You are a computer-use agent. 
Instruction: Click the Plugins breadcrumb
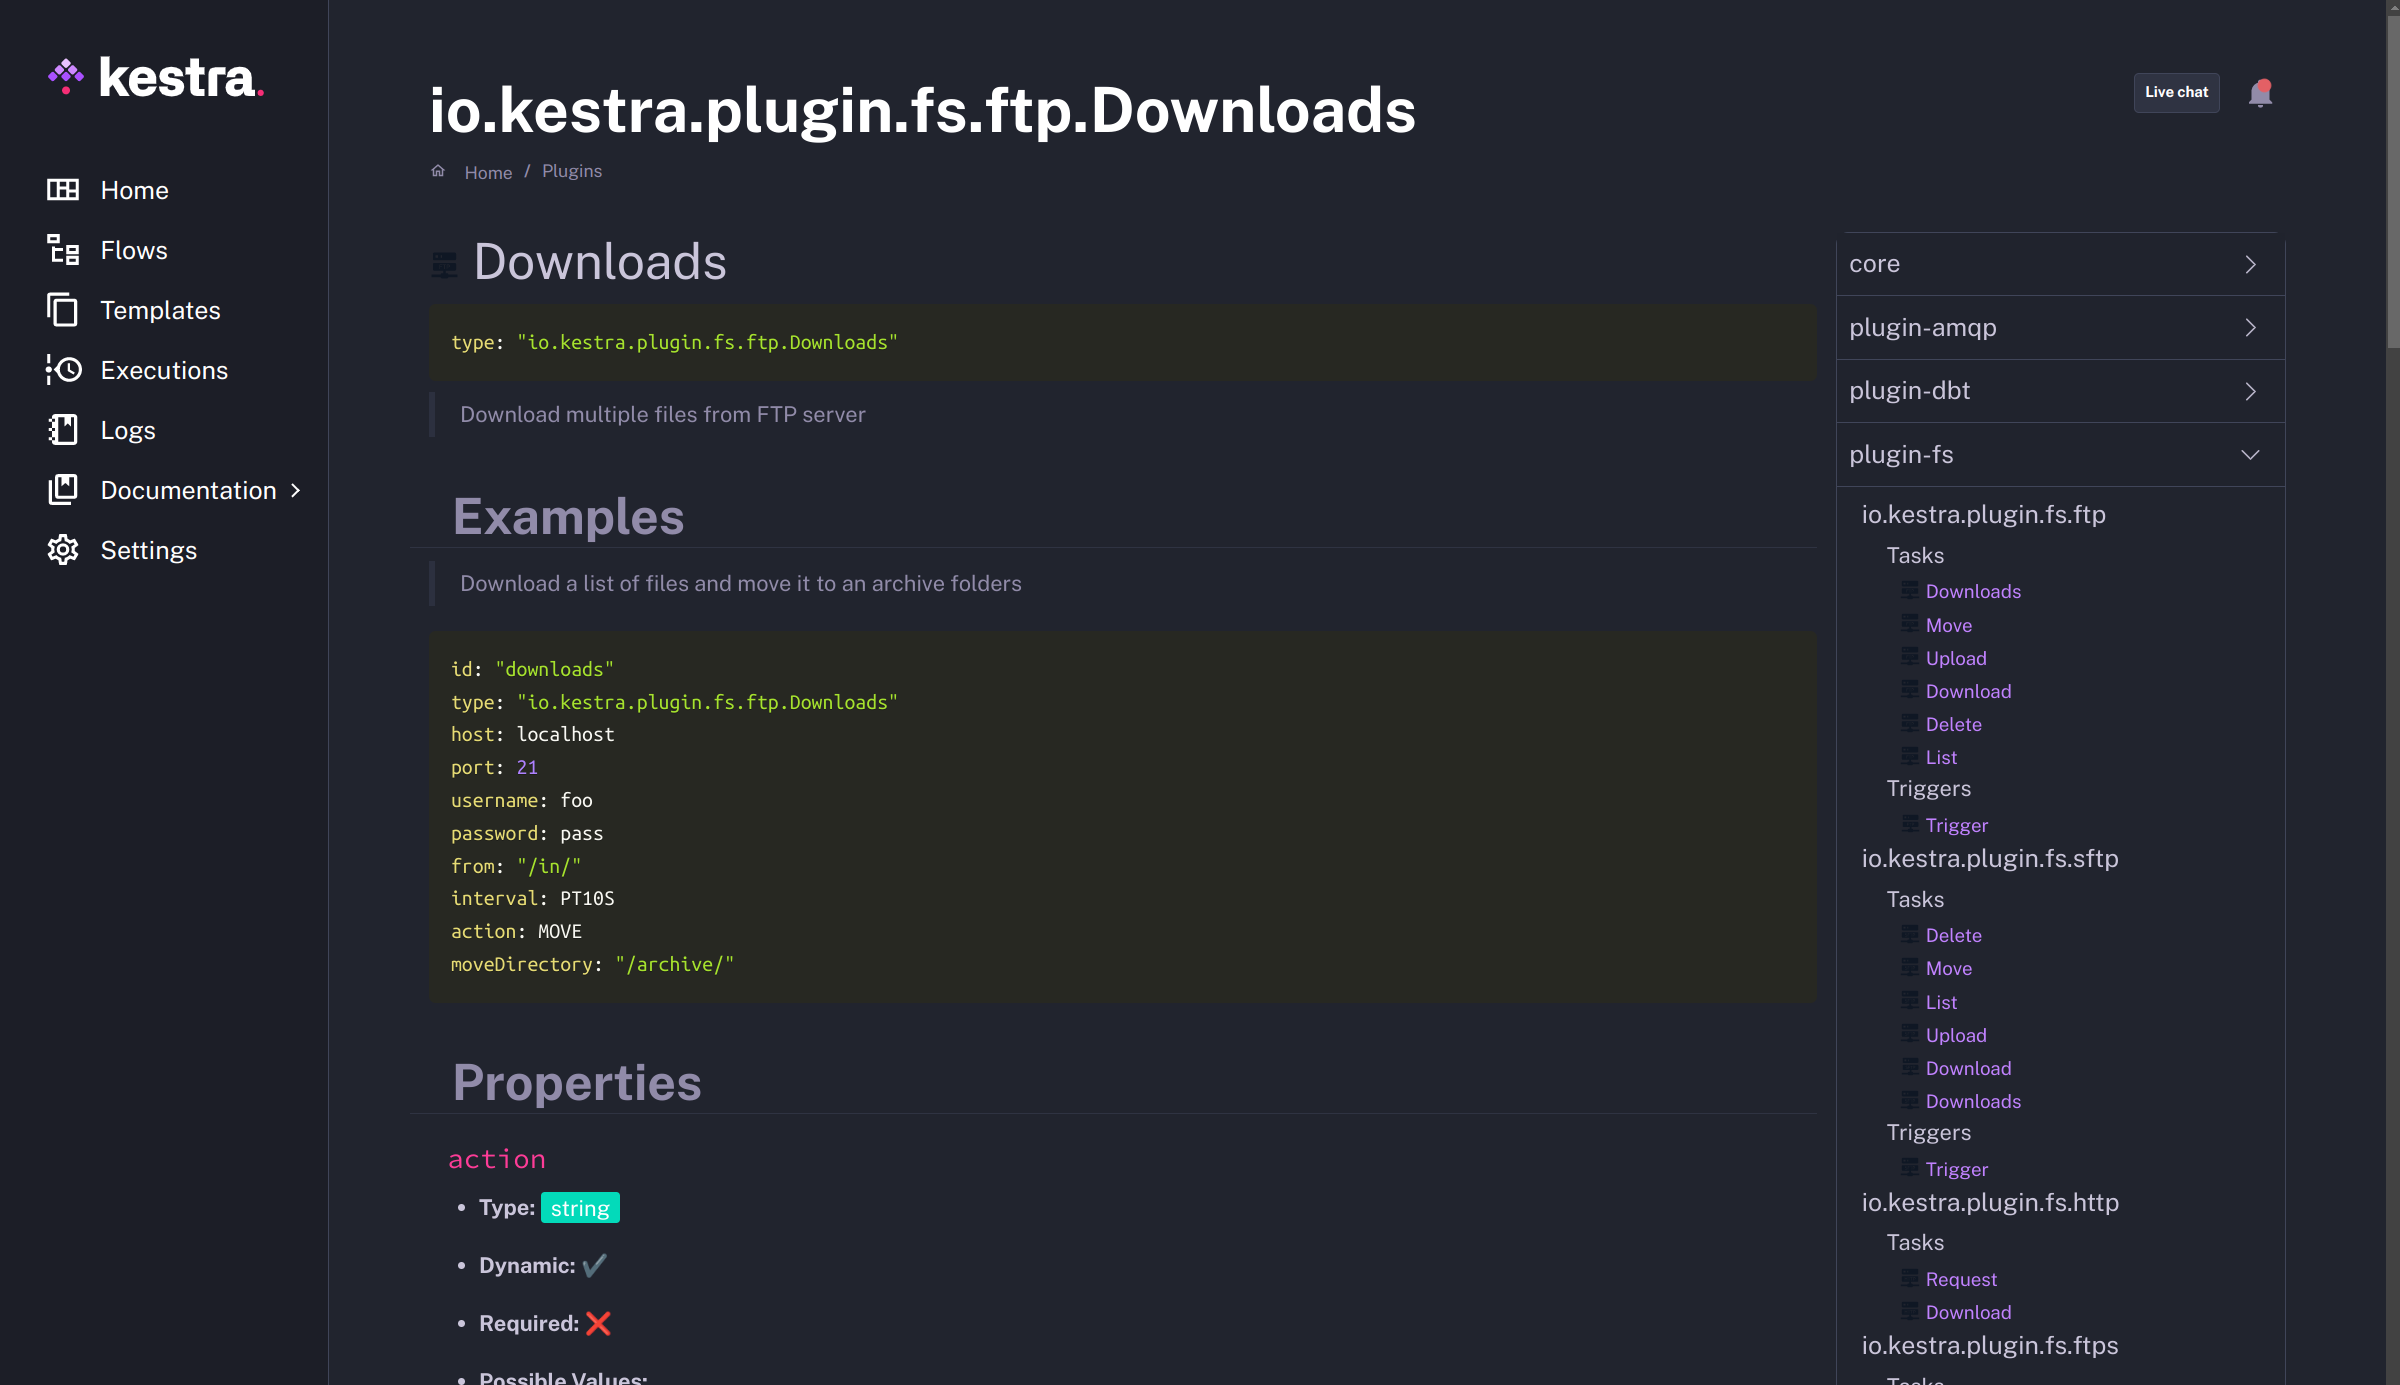point(572,171)
